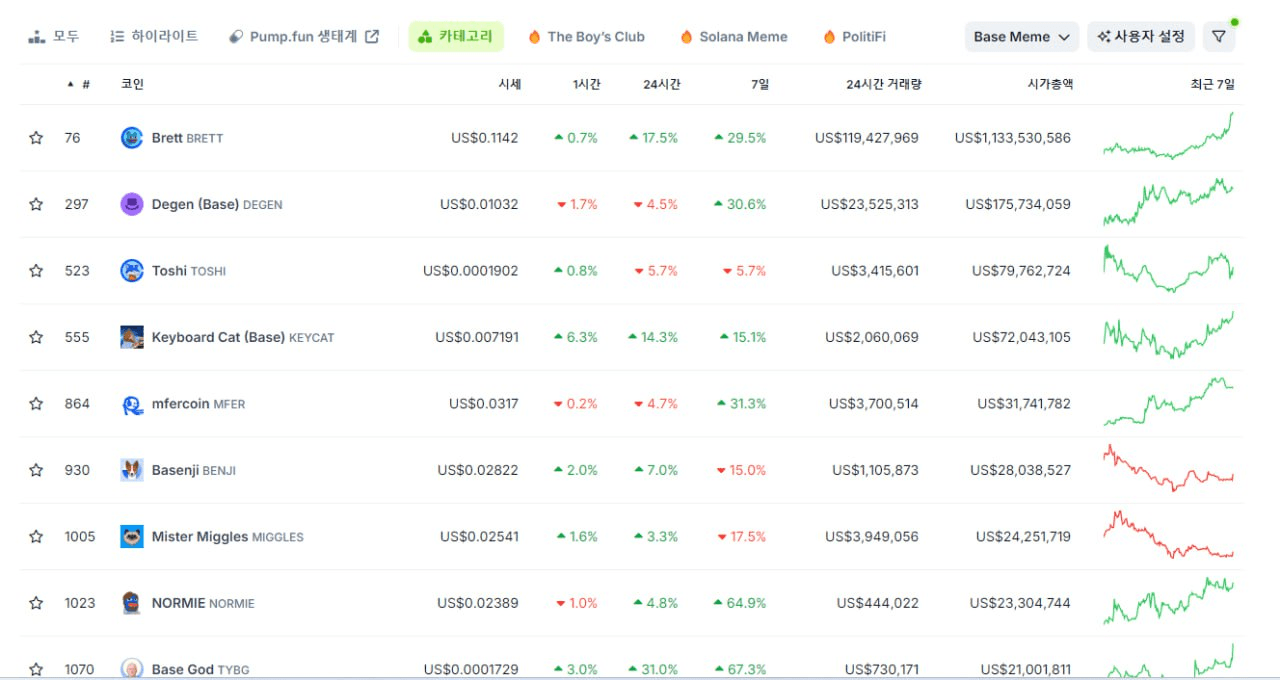Click the fire icon beside The Boy's Club

coord(534,37)
